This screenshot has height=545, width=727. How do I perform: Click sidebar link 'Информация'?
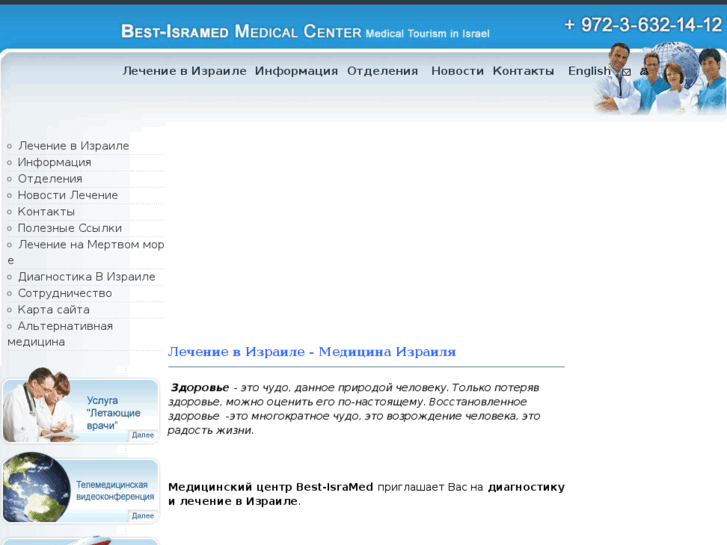(54, 162)
